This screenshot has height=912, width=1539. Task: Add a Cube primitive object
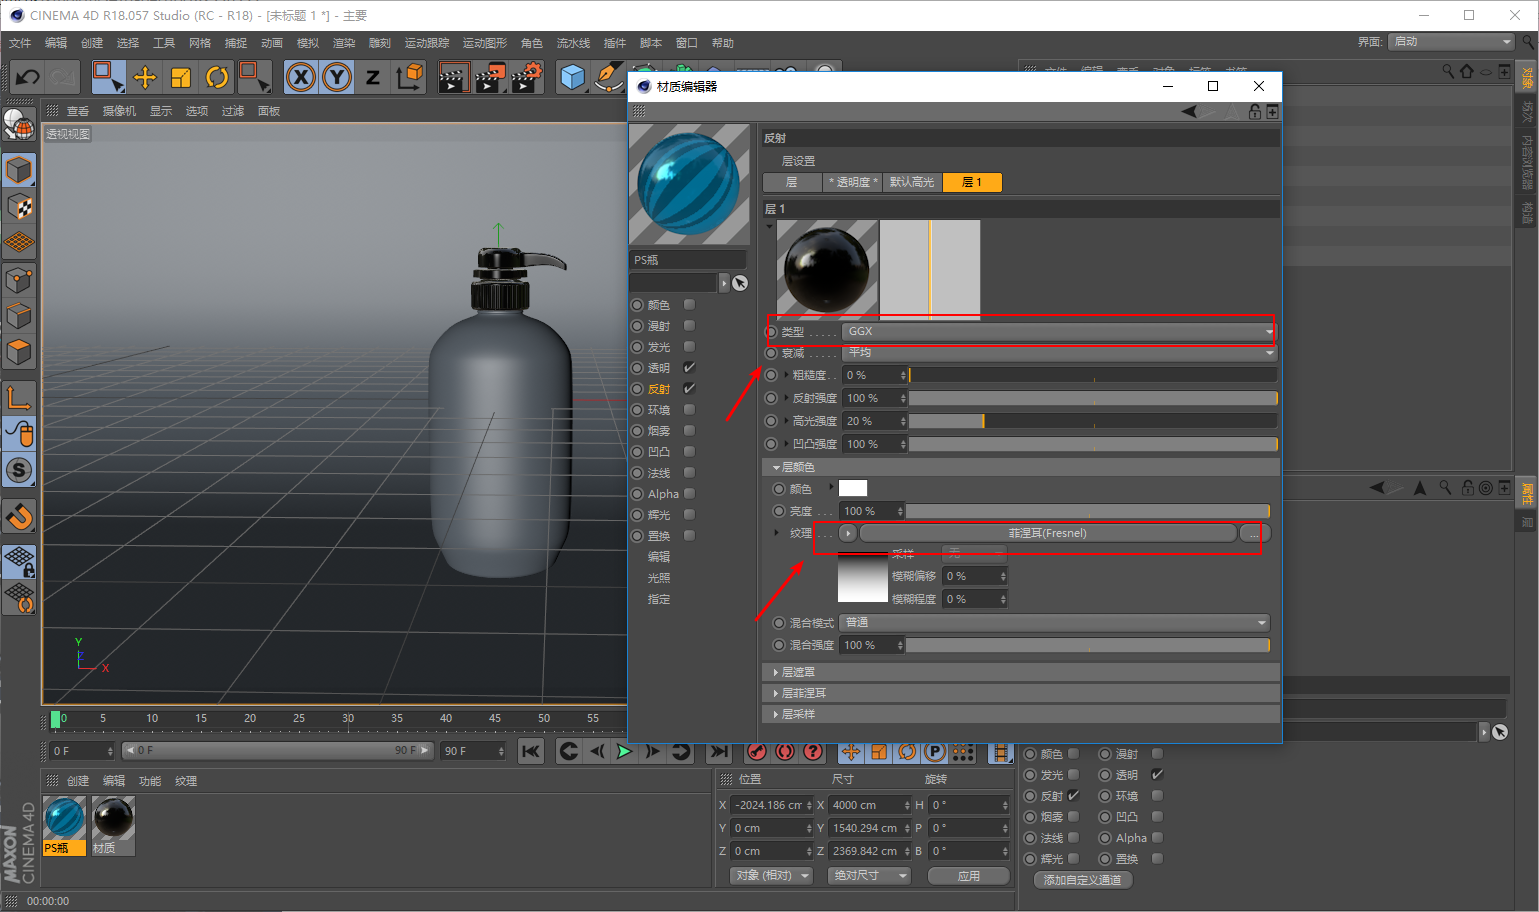click(x=573, y=77)
